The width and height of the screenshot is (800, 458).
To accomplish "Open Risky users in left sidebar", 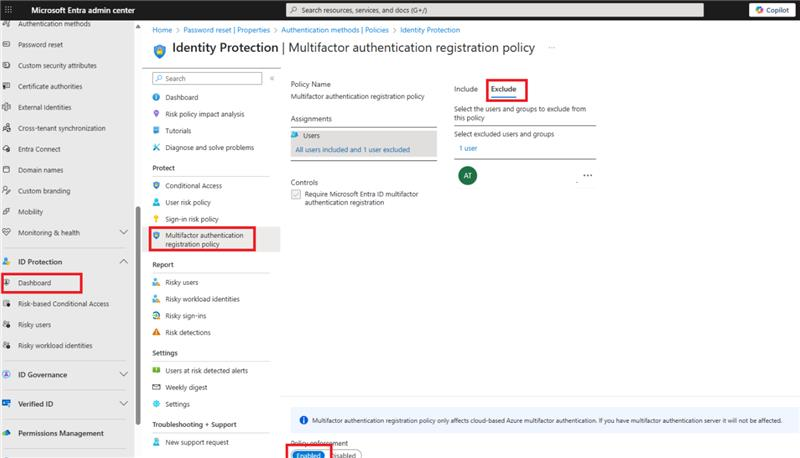I will click(34, 325).
